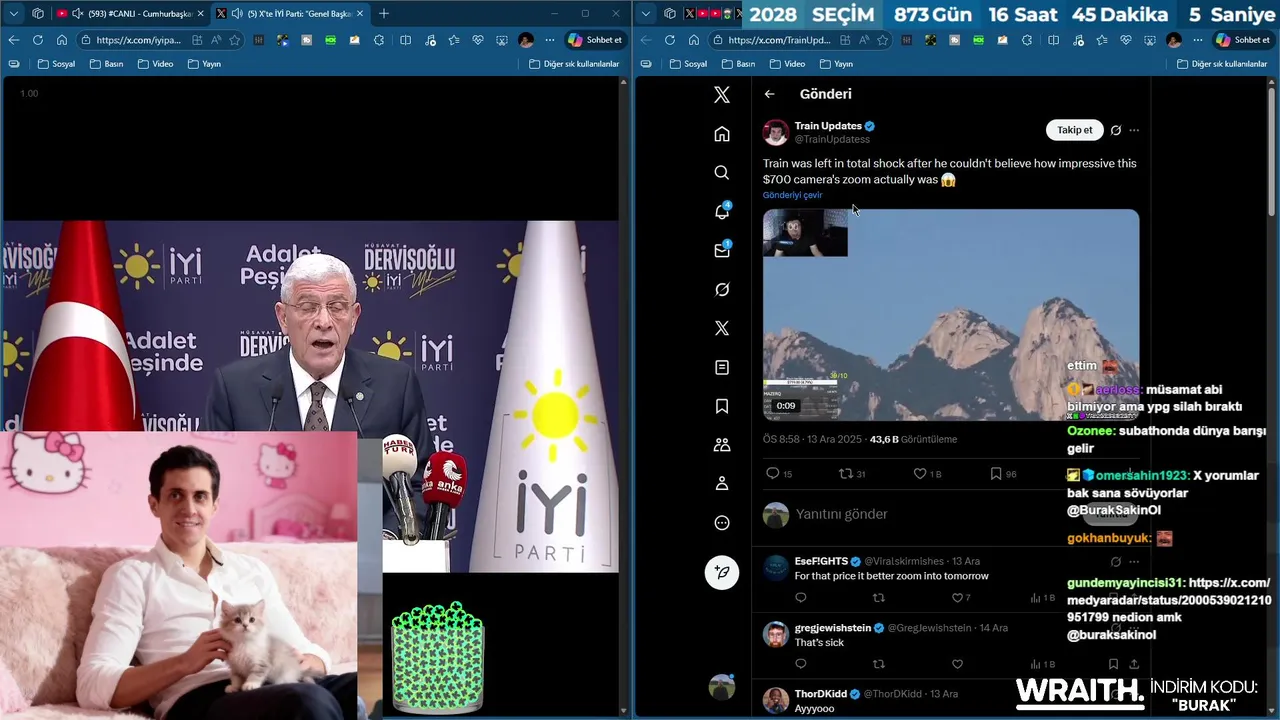Open X messages envelope icon
The width and height of the screenshot is (1280, 720).
722,251
